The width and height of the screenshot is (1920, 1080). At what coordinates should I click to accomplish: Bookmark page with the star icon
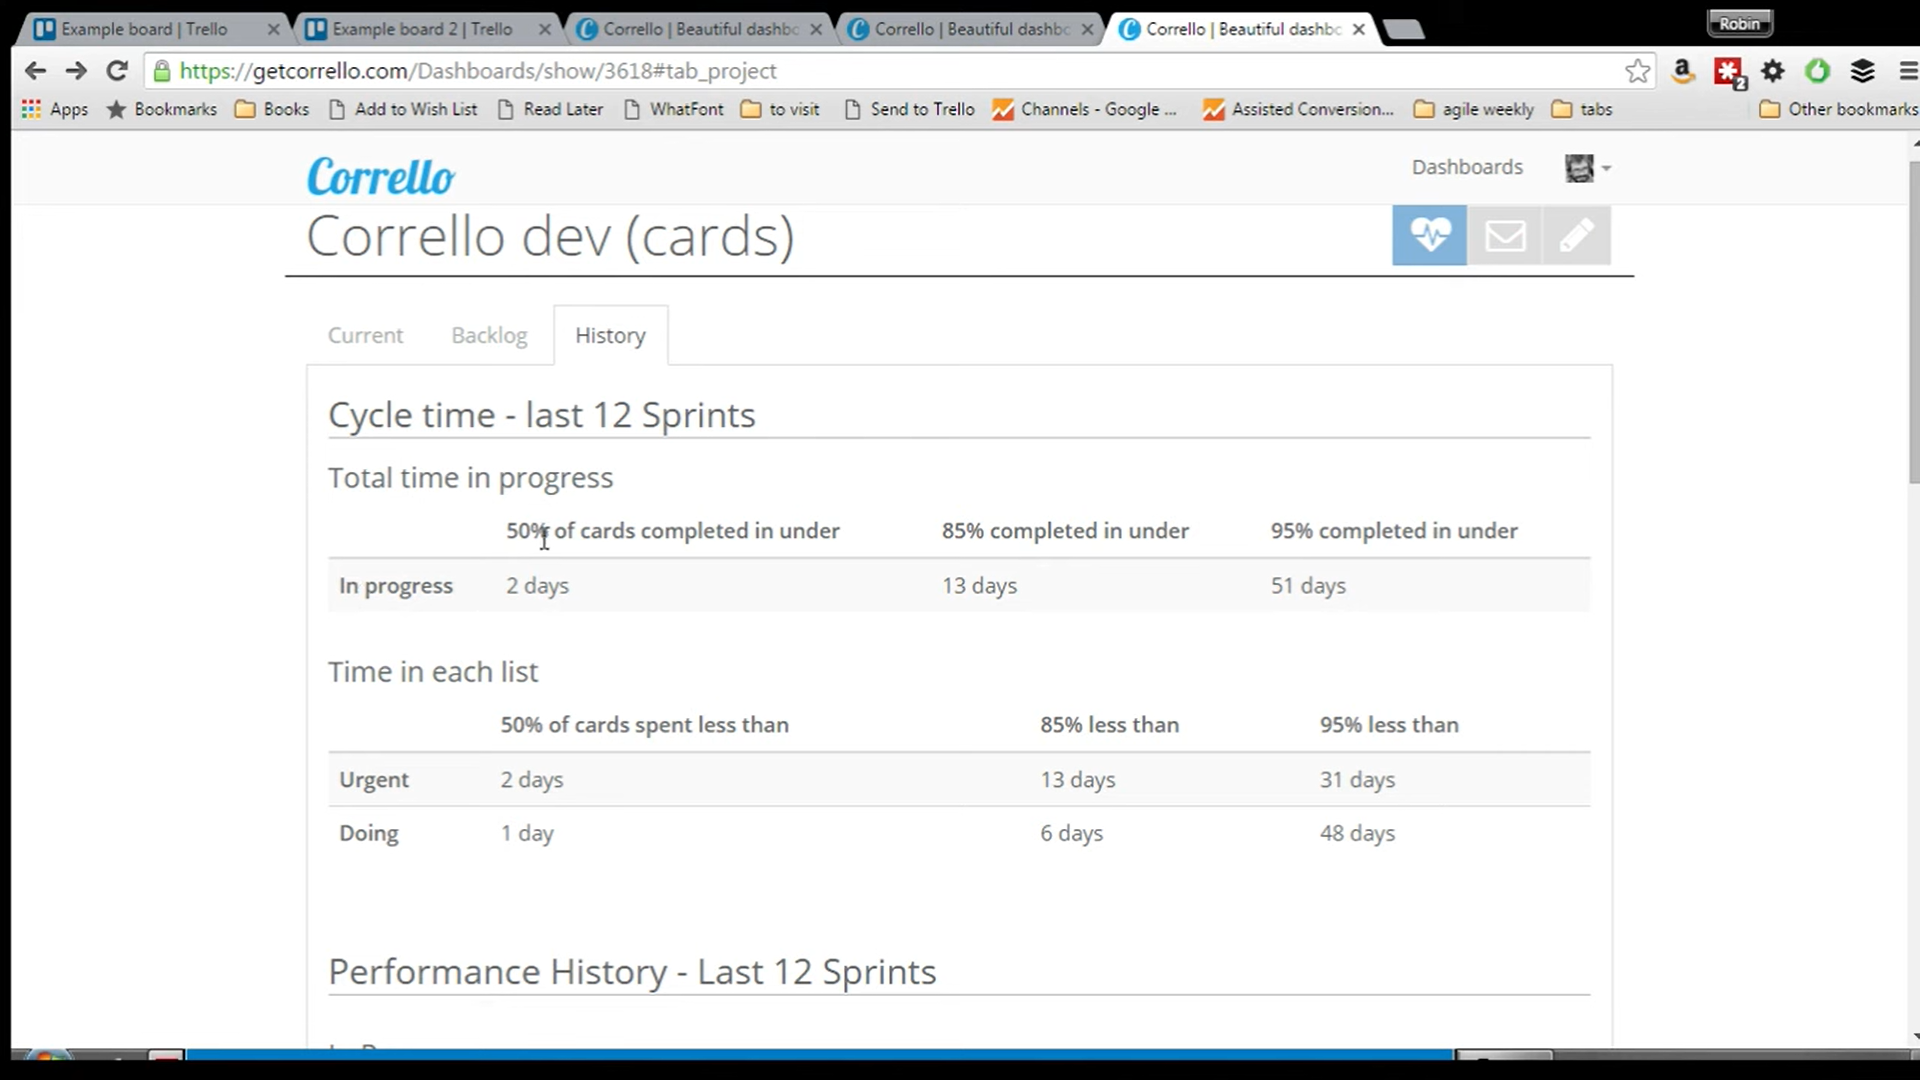click(1637, 71)
